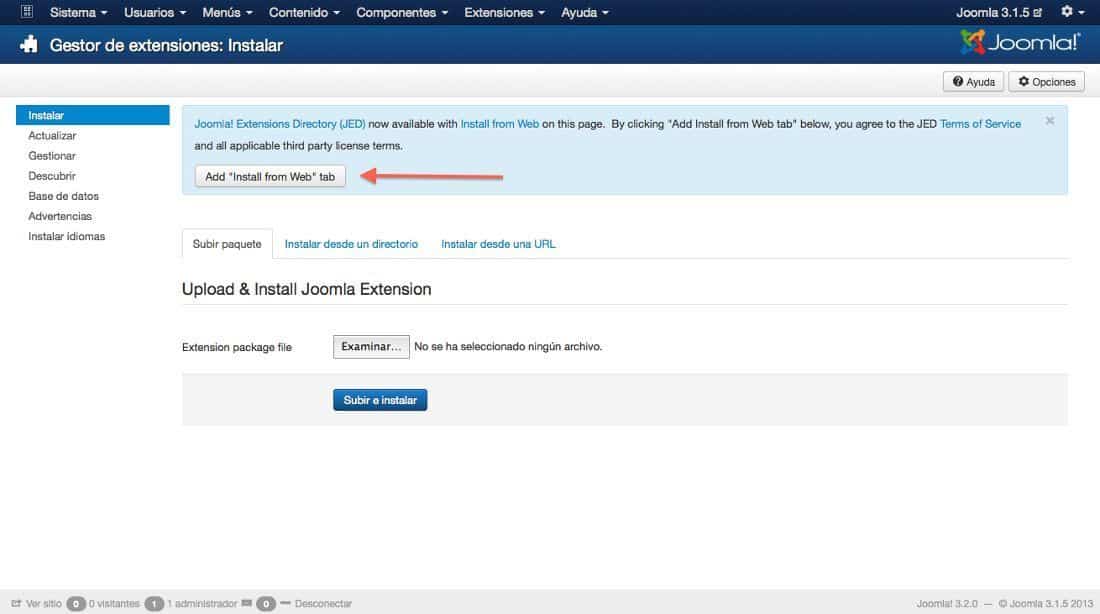This screenshot has width=1100, height=614.
Task: Click the administrator count badge
Action: 154,603
